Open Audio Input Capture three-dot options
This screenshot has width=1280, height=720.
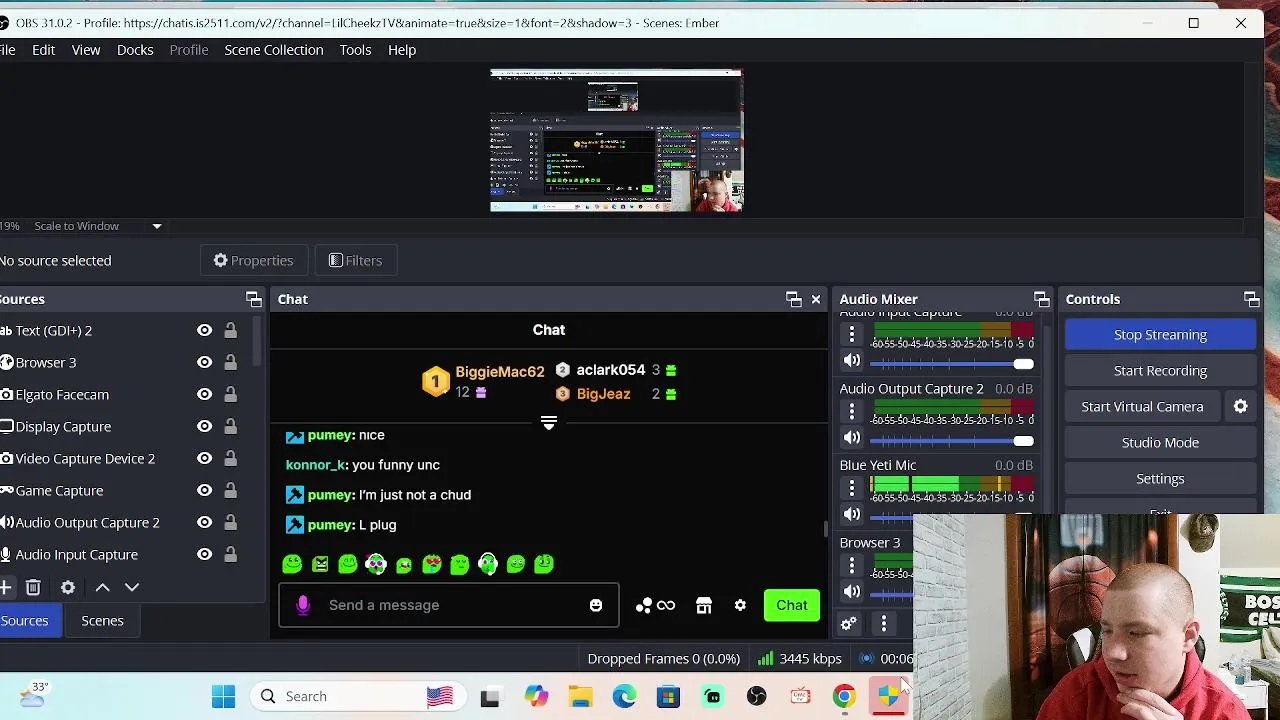pyautogui.click(x=852, y=334)
